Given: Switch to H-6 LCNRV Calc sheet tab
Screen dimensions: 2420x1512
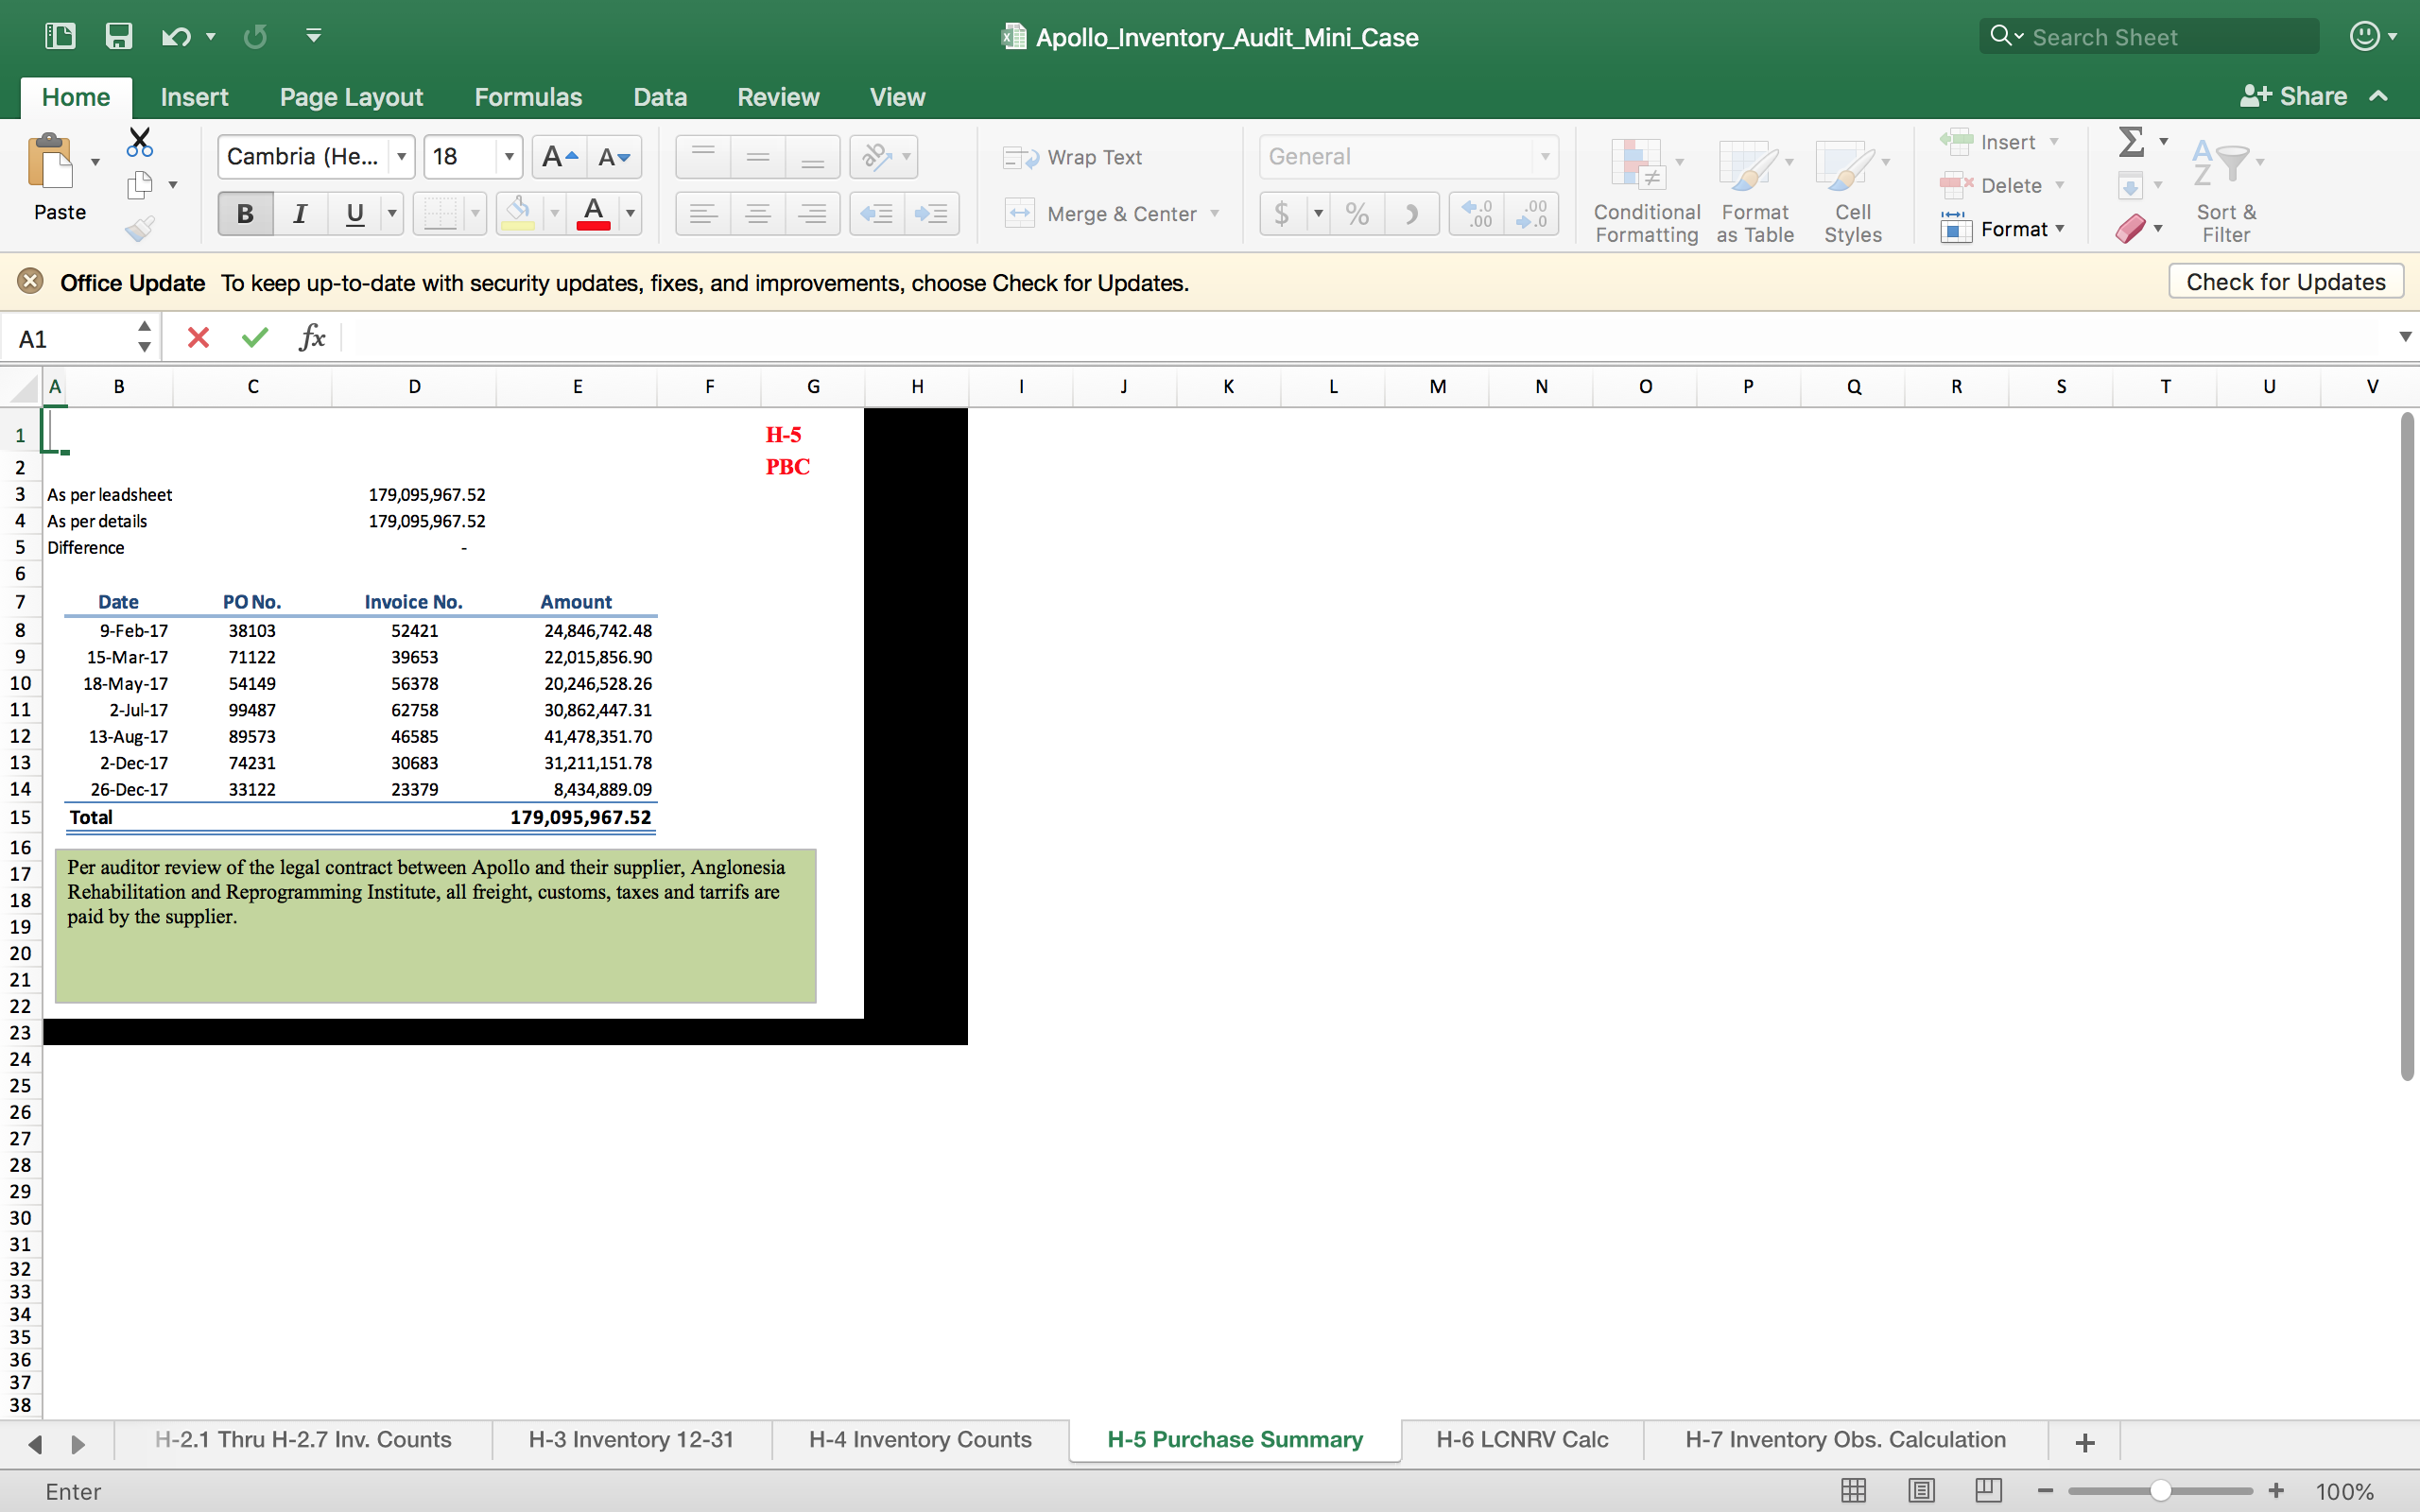Looking at the screenshot, I should [x=1521, y=1439].
